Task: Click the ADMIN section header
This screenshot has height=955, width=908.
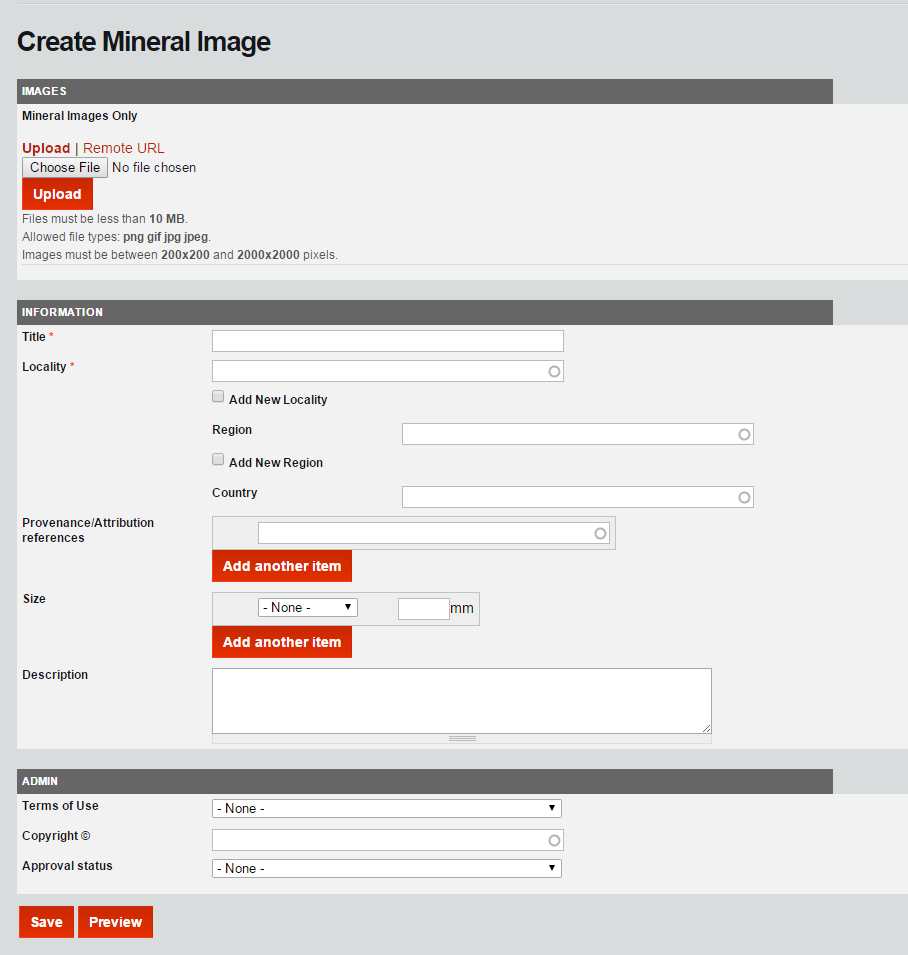Action: click(x=424, y=781)
